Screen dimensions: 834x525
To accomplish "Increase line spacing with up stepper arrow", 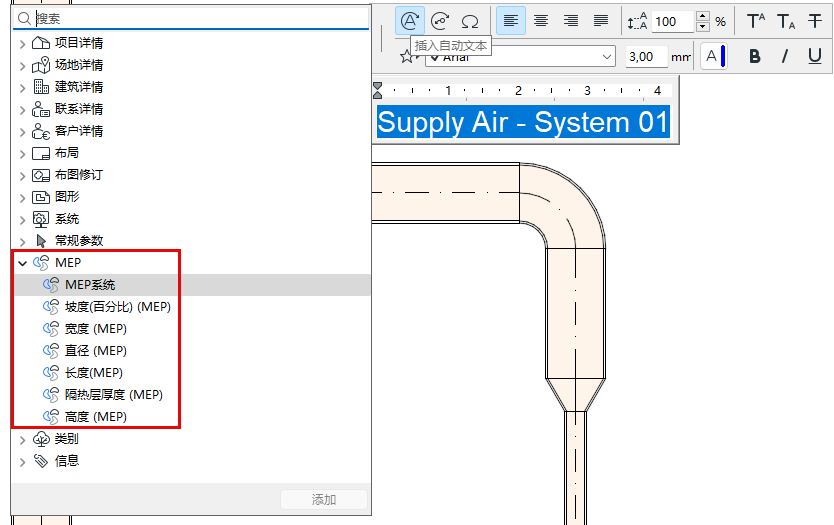I will click(703, 16).
